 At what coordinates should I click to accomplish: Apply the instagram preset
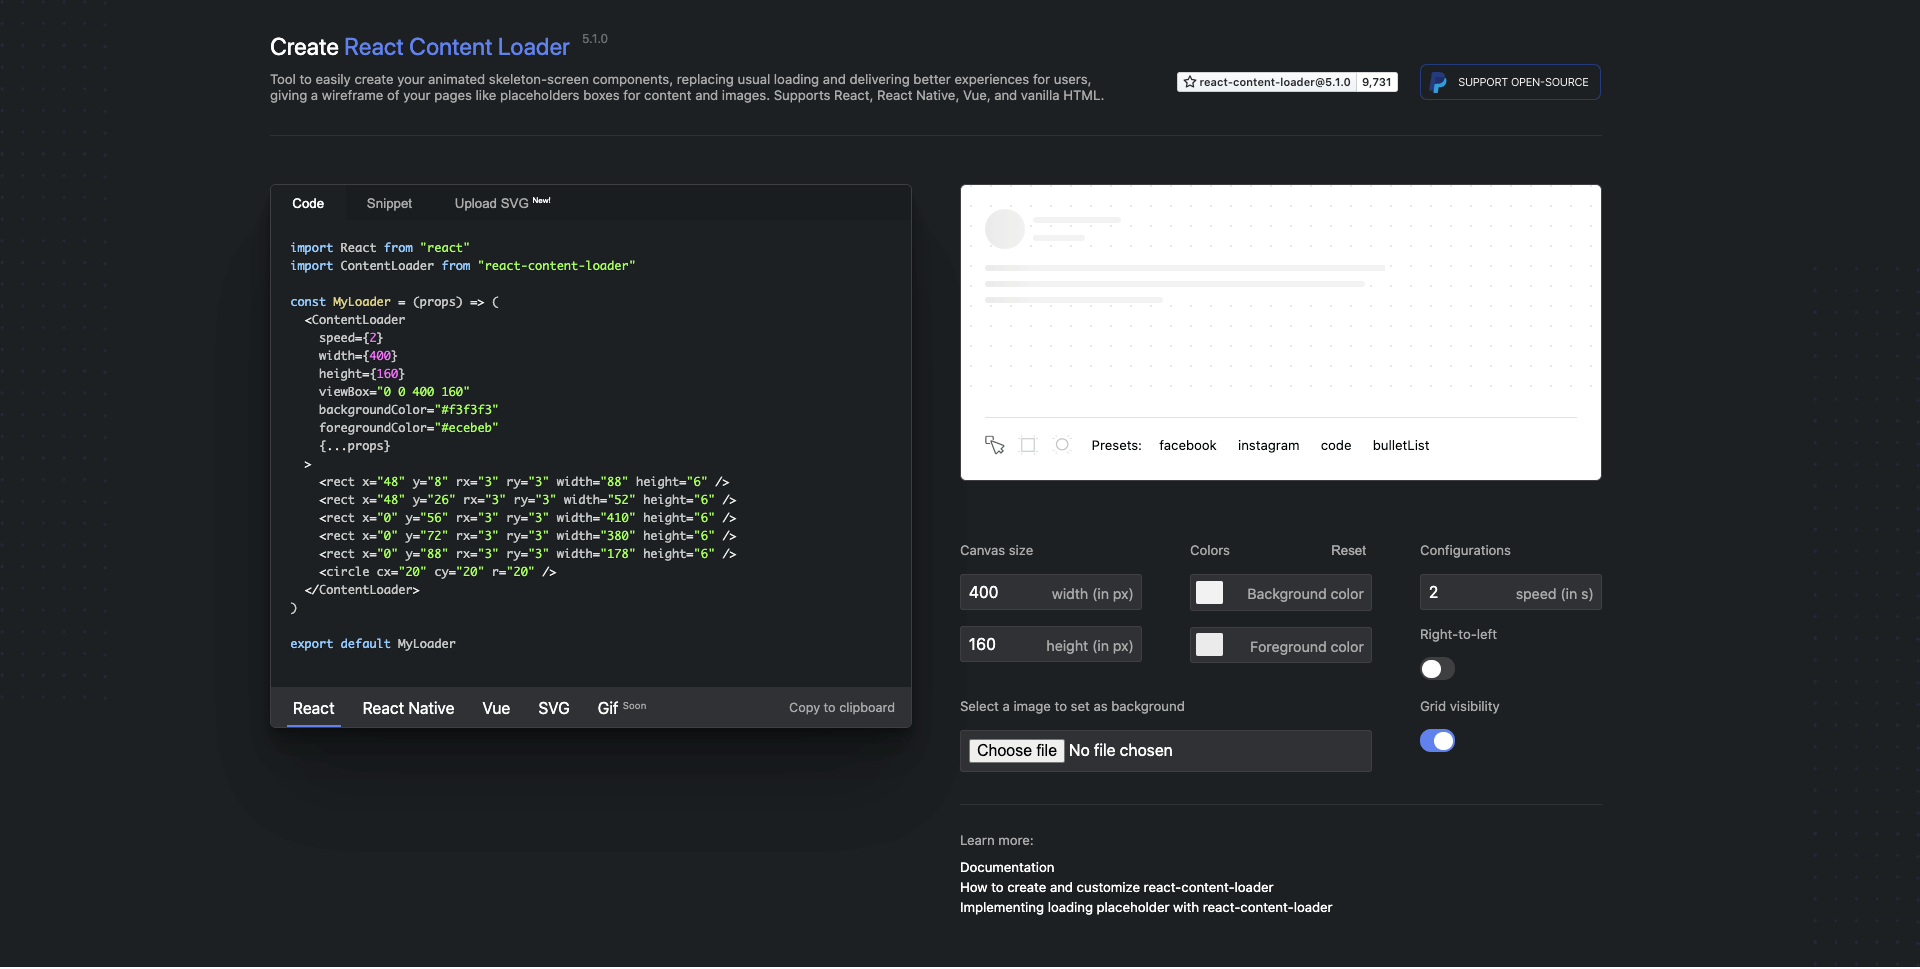coord(1269,446)
